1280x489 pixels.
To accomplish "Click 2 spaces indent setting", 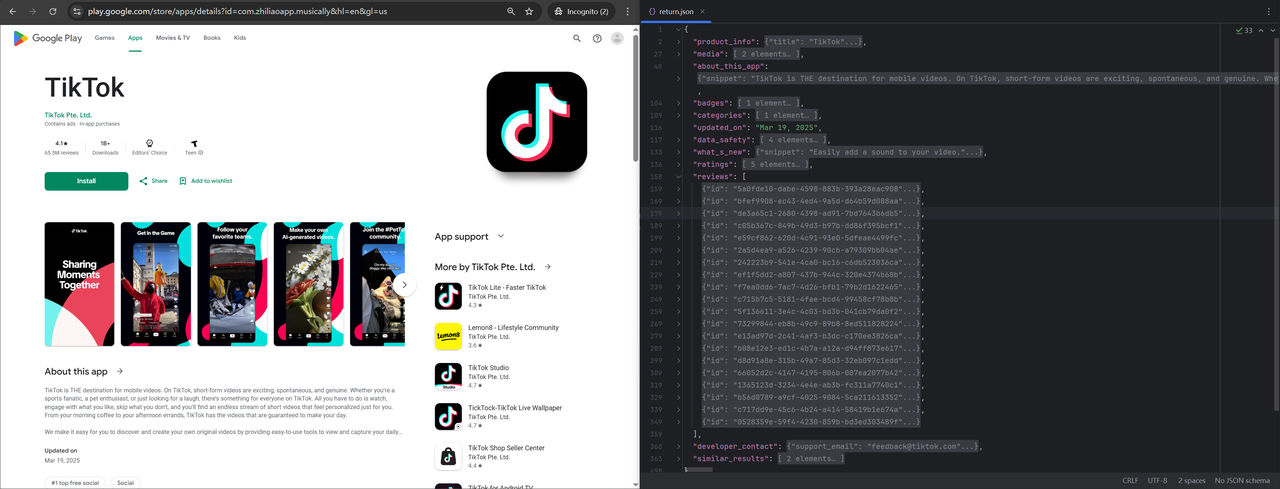I will [x=1192, y=481].
